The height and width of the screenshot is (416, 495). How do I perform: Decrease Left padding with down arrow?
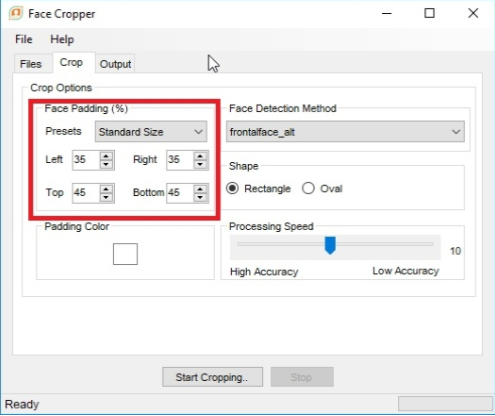[x=106, y=164]
